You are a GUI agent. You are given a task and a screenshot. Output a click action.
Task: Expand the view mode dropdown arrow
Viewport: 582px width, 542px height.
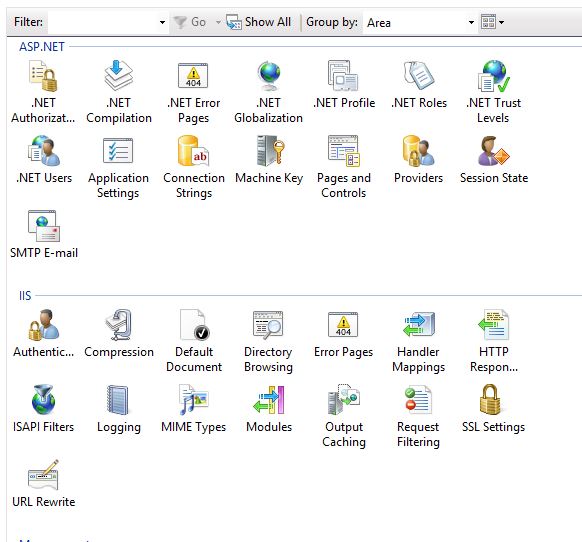(501, 22)
